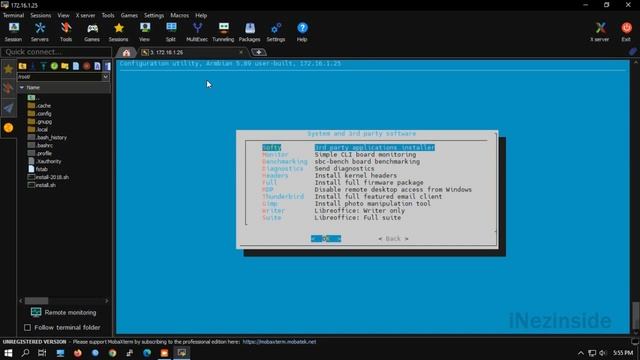Select the .bash_history file
Image resolution: width=640 pixels, height=360 pixels.
click(47, 138)
